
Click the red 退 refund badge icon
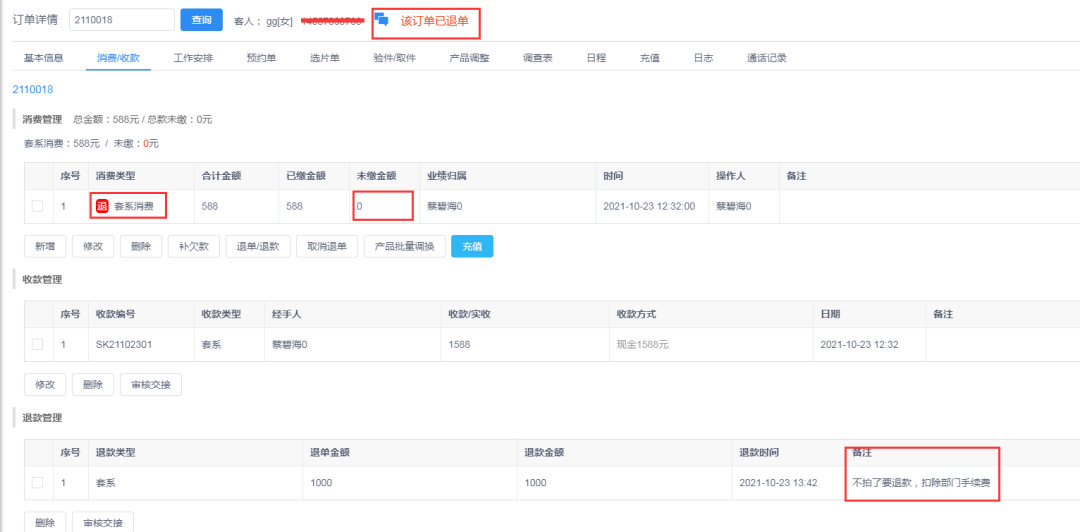click(102, 205)
